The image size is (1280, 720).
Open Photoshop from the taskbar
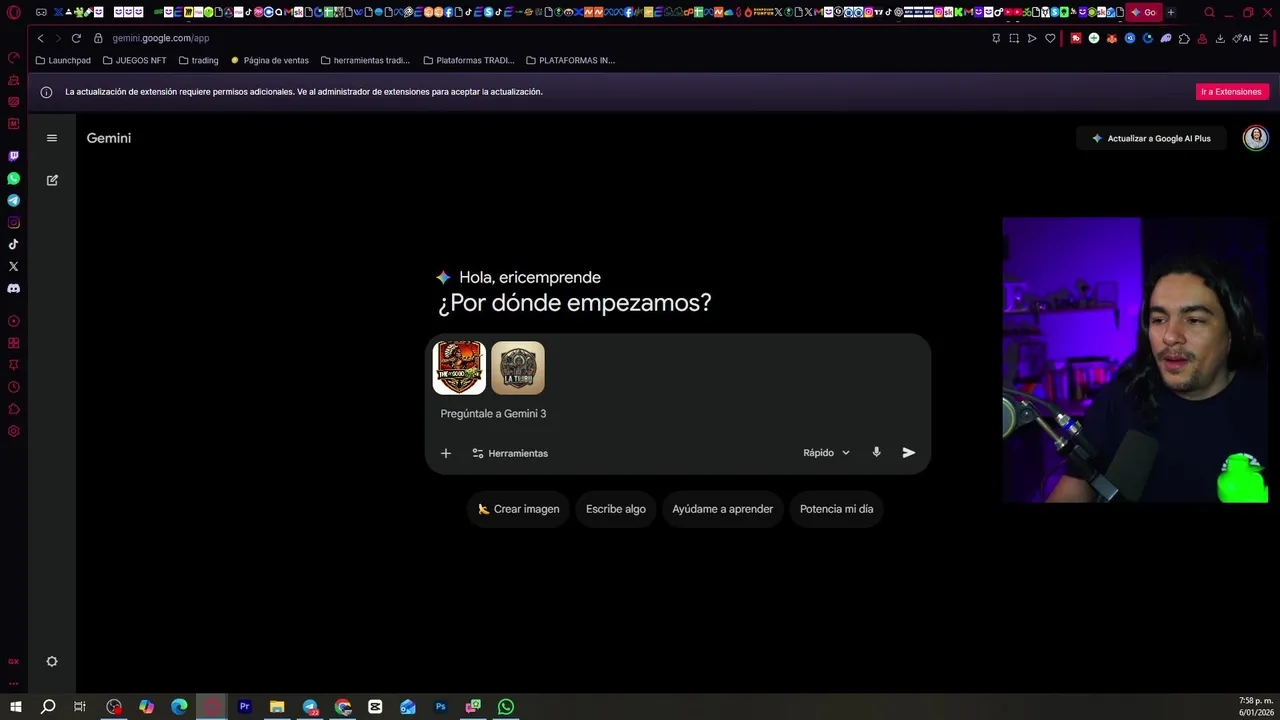click(440, 707)
